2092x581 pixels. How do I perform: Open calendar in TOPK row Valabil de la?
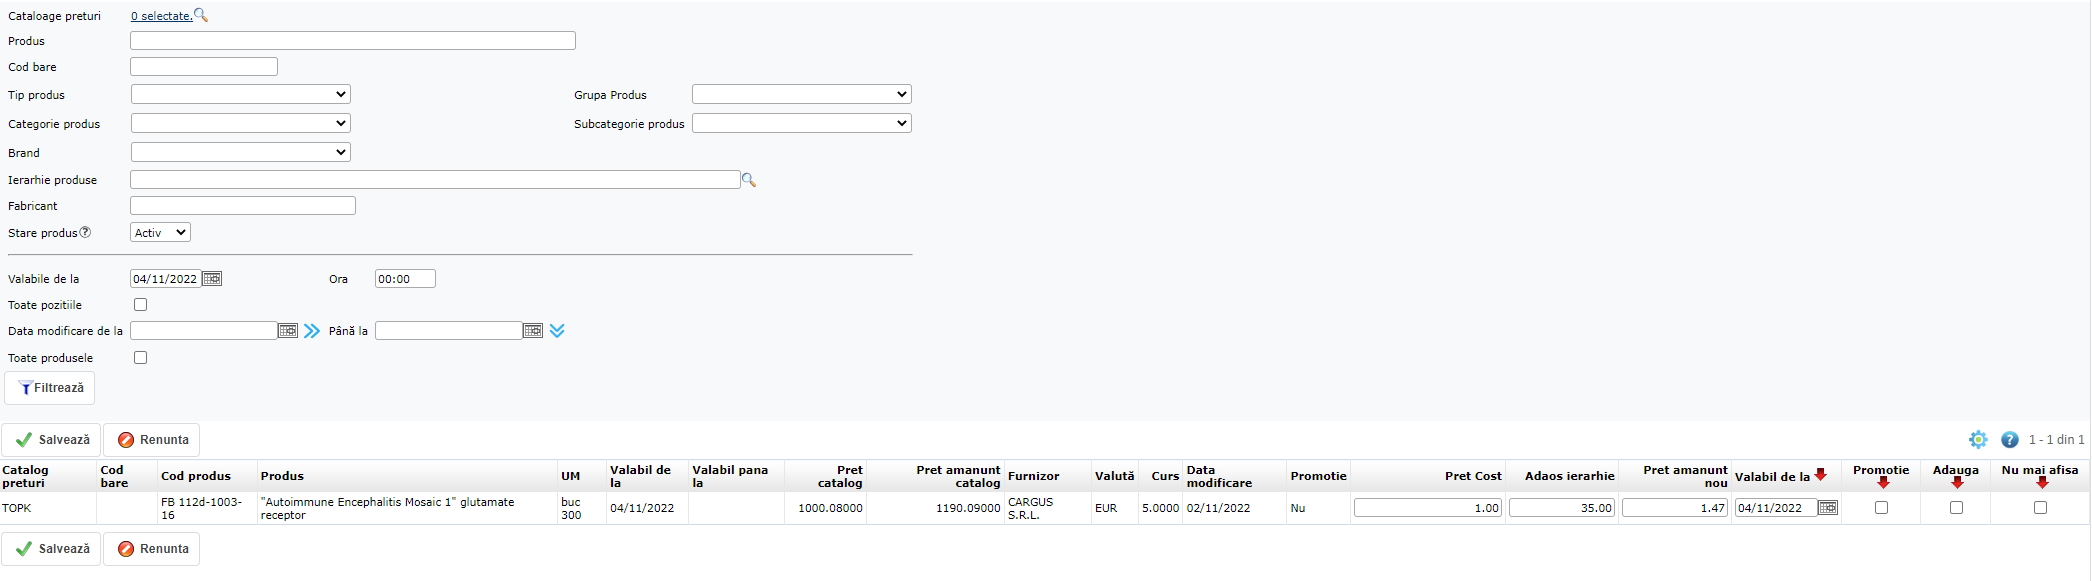(1827, 508)
